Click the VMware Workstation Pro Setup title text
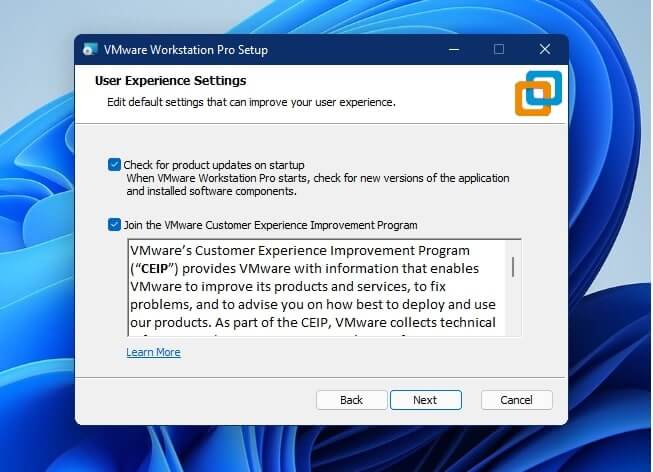This screenshot has width=653, height=472. [186, 50]
